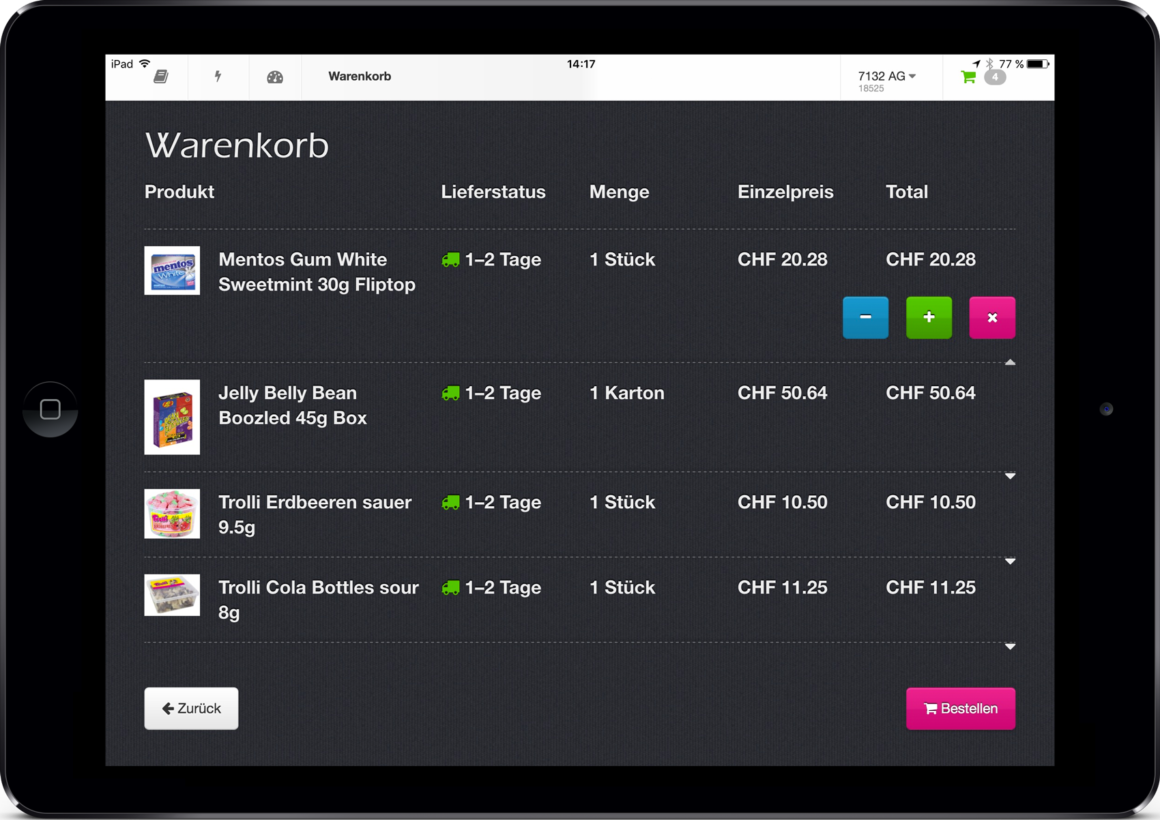Tap the lightning bolt quick-order icon
Image resolution: width=1160 pixels, height=820 pixels.
pos(218,76)
